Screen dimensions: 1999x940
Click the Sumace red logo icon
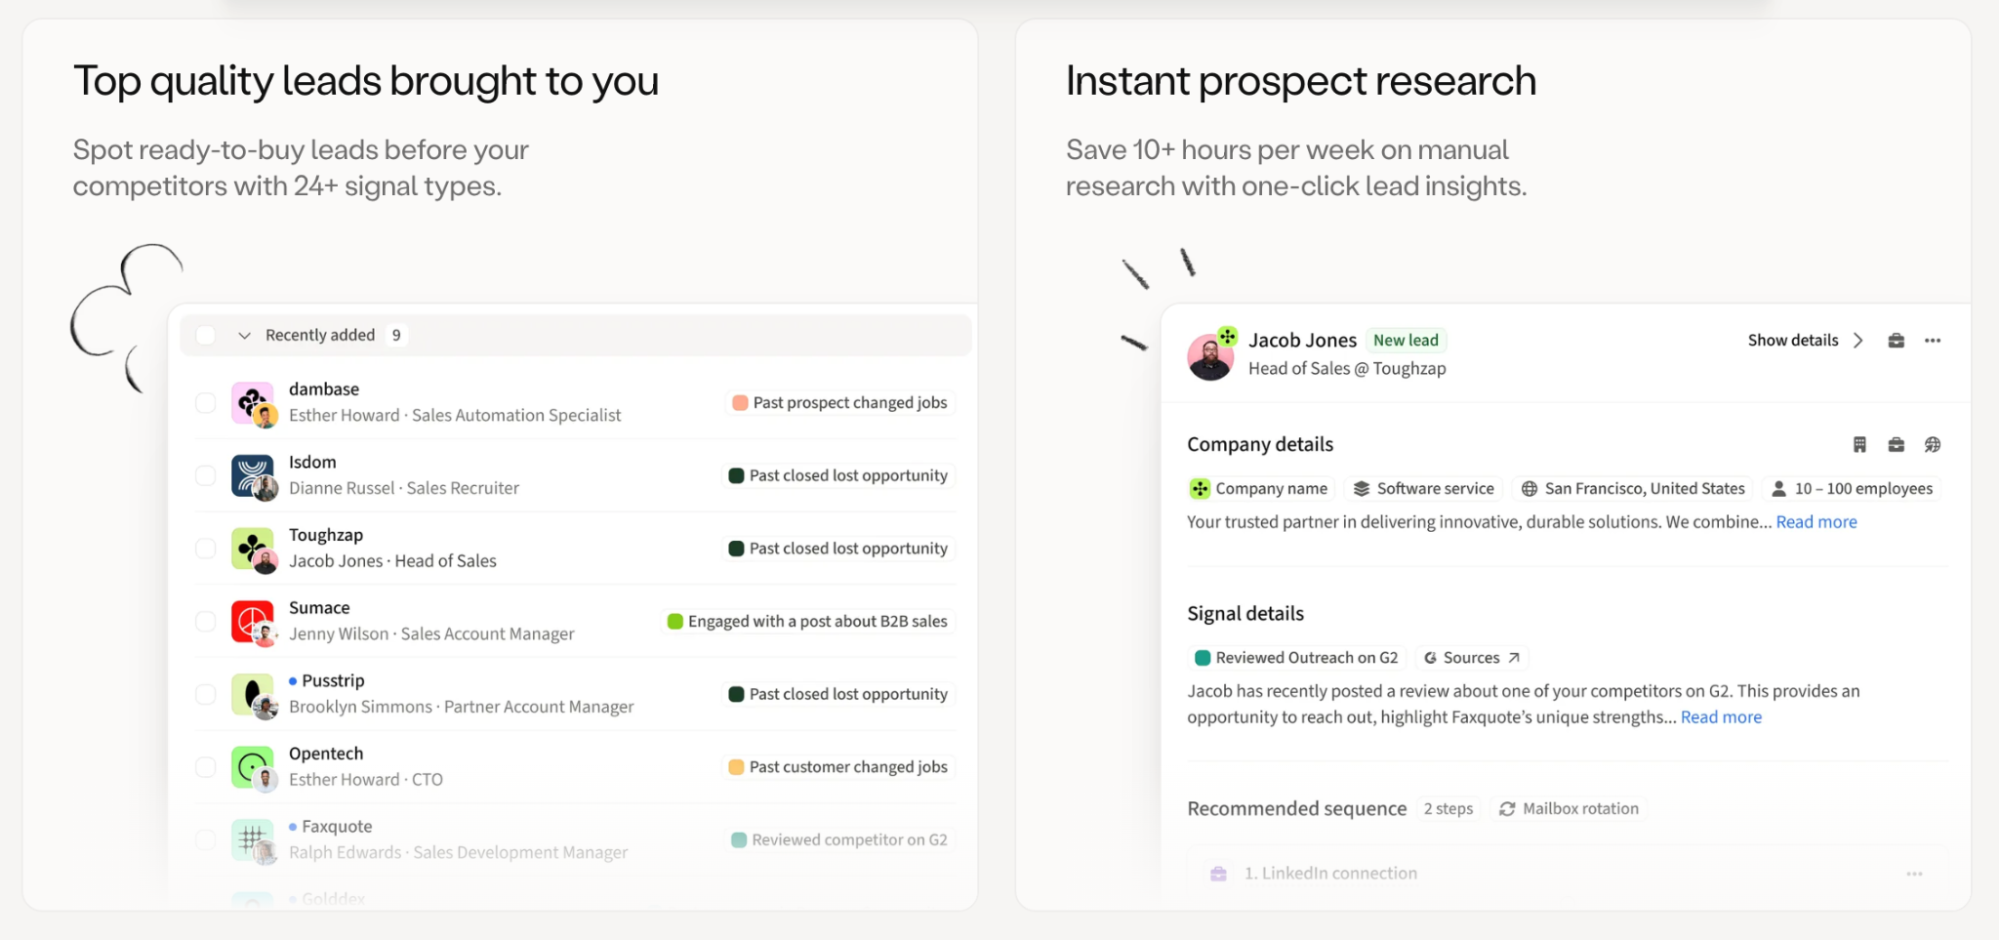[x=251, y=621]
